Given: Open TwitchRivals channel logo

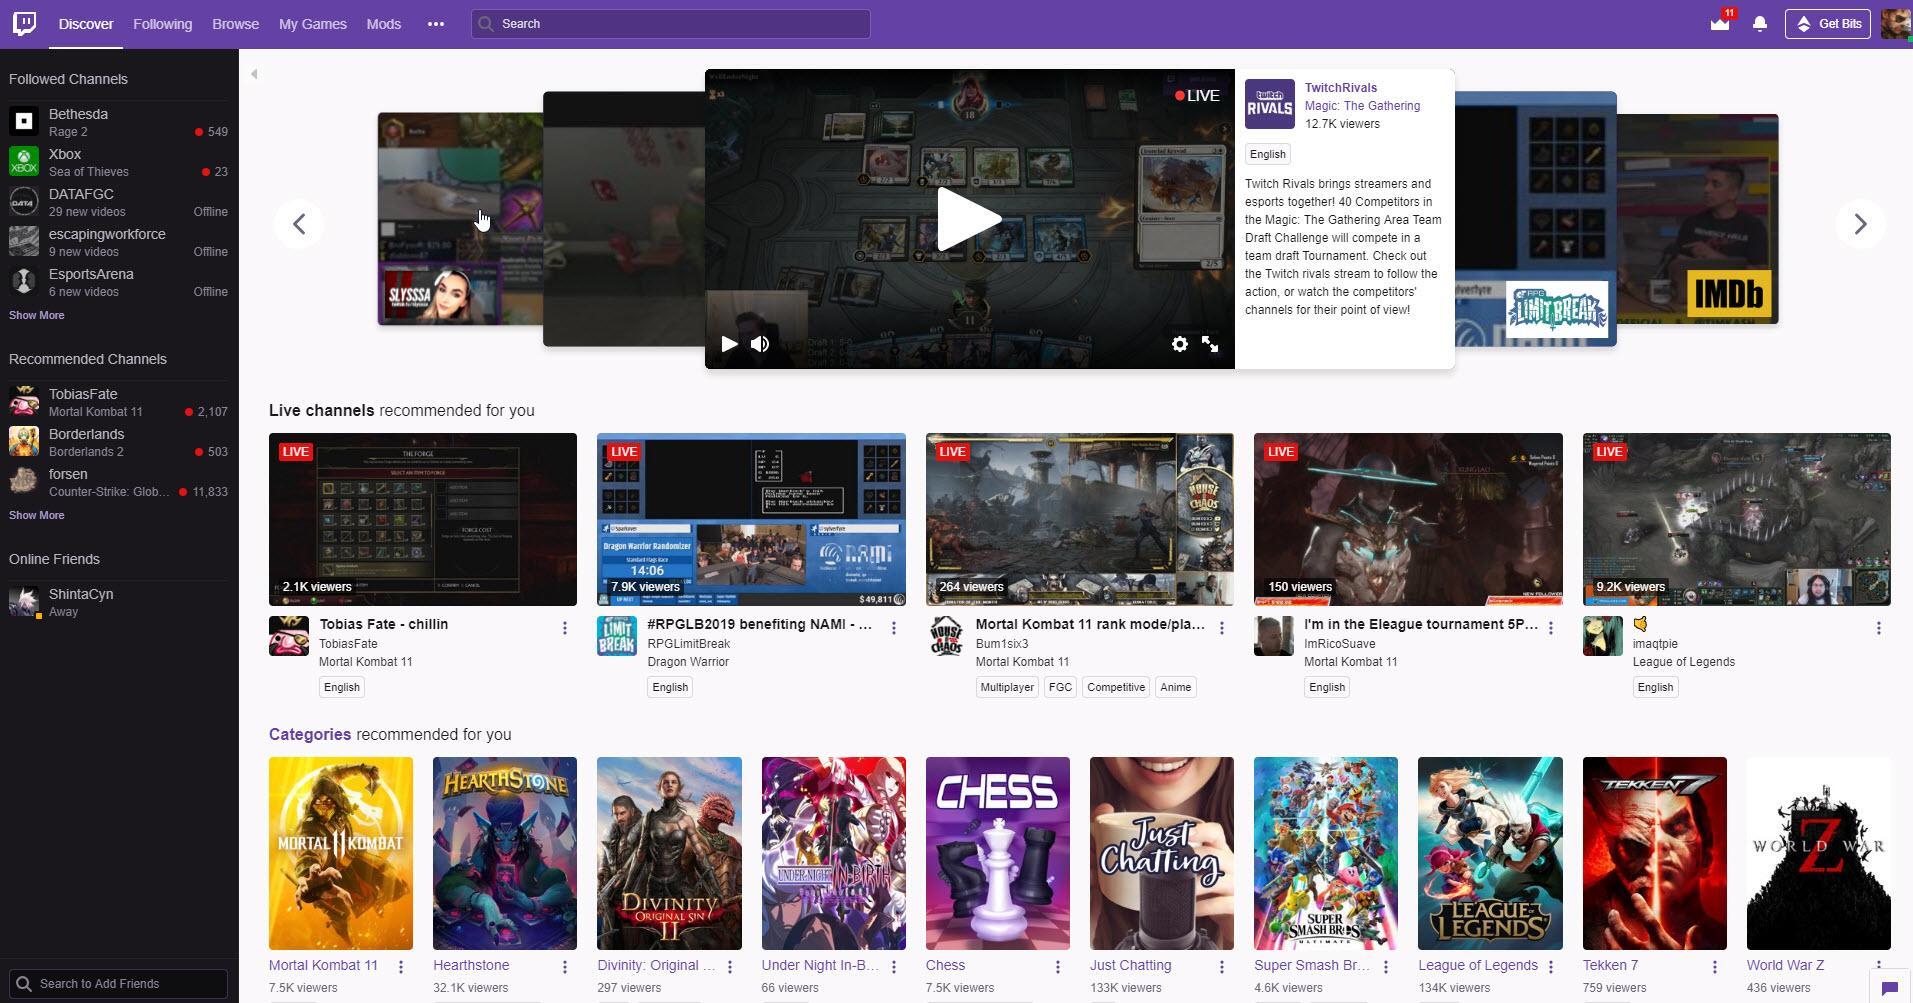Looking at the screenshot, I should pyautogui.click(x=1269, y=104).
